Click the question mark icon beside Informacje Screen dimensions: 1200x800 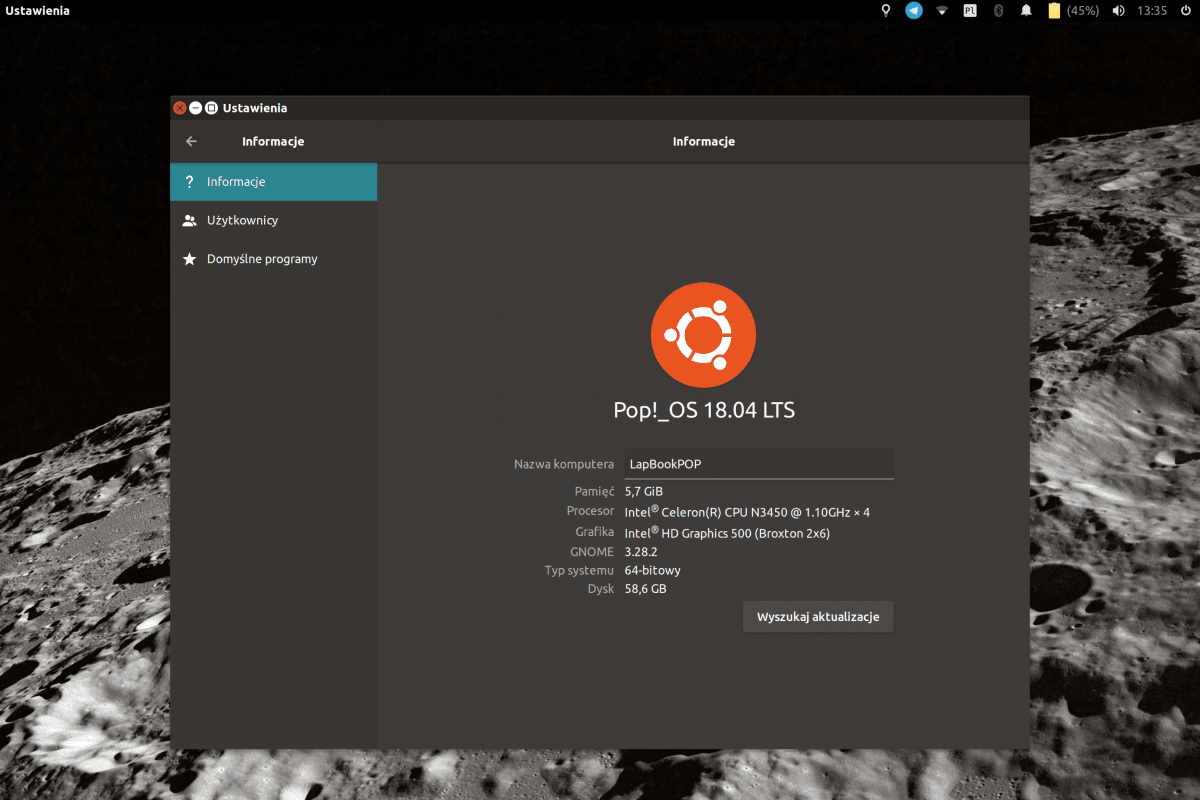pyautogui.click(x=189, y=182)
